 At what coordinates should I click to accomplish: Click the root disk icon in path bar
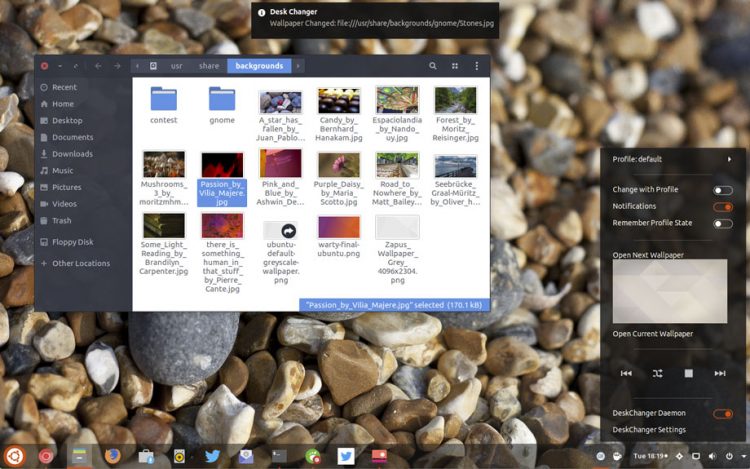point(153,66)
